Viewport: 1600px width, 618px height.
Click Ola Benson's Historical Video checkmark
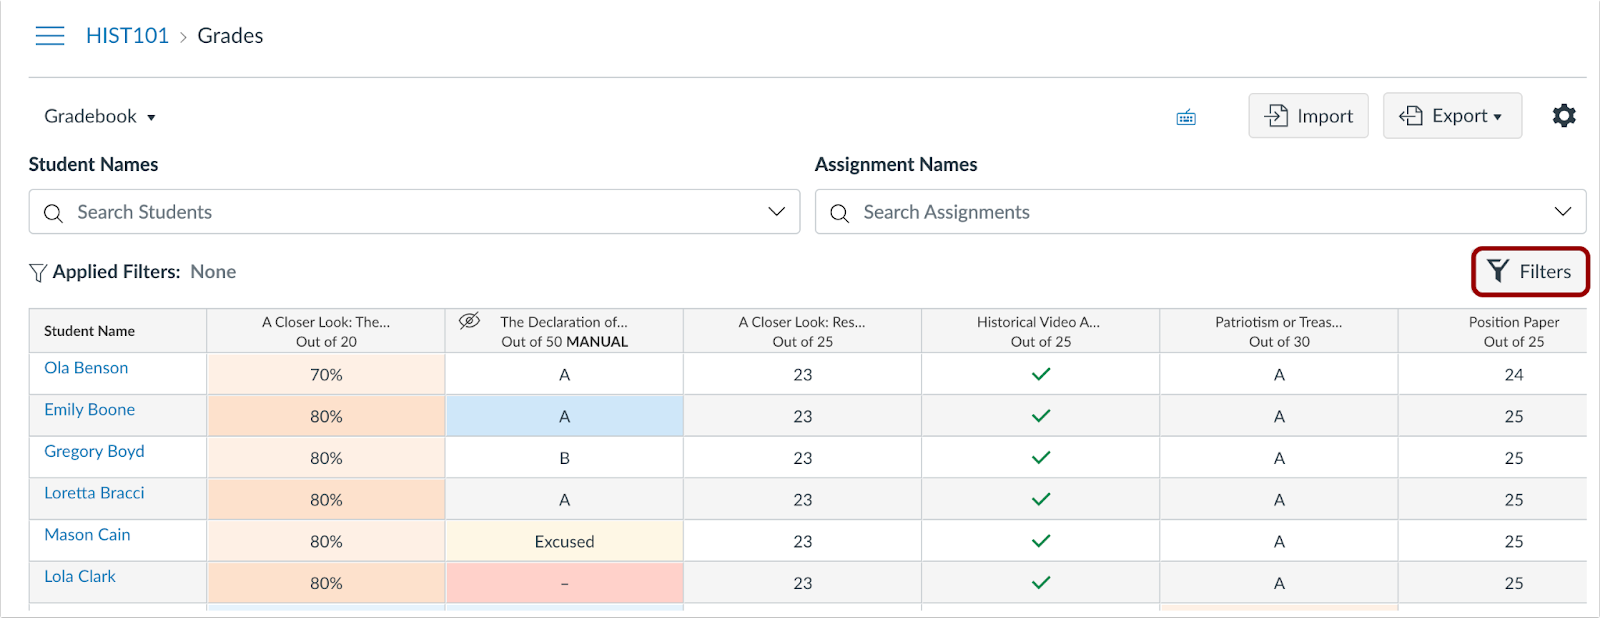point(1041,374)
